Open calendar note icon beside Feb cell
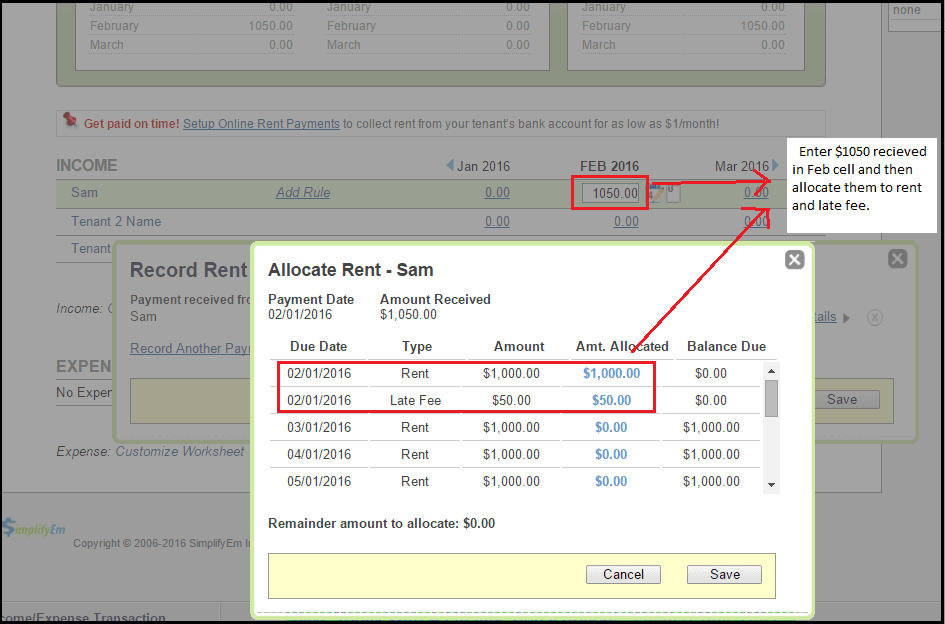This screenshot has width=945, height=624. (657, 192)
